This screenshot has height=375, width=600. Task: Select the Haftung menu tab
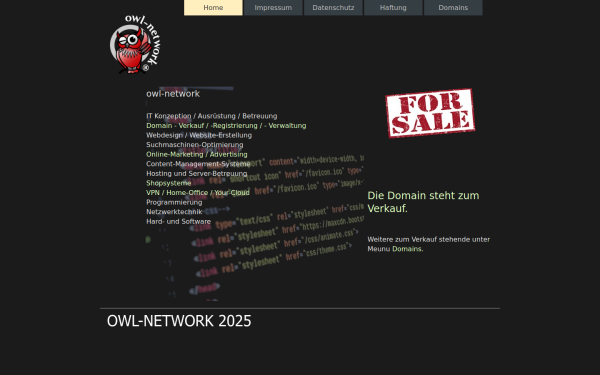tap(393, 8)
